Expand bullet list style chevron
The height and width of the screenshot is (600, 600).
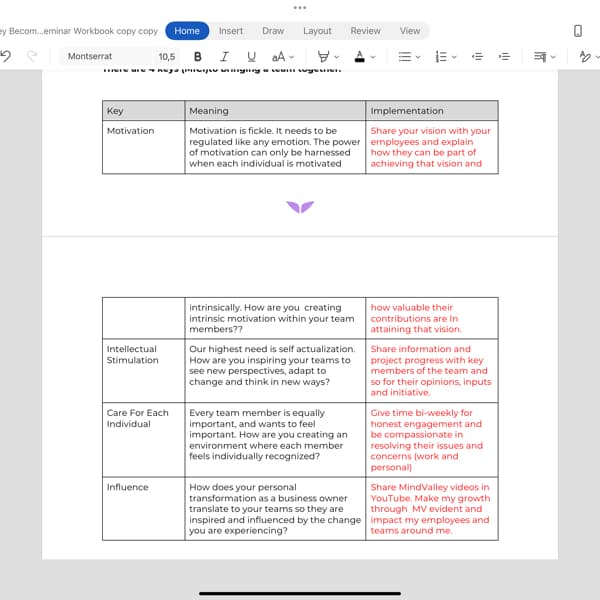(x=418, y=57)
